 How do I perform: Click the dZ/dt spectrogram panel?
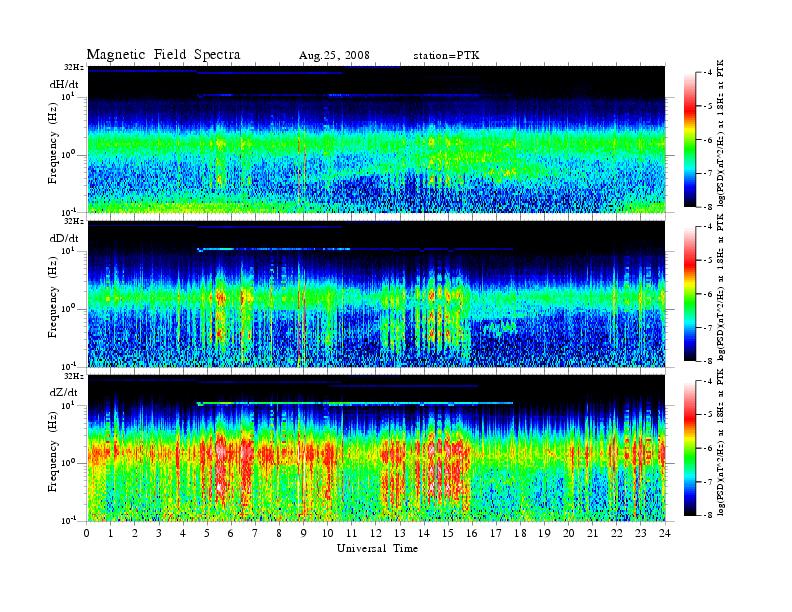pyautogui.click(x=377, y=448)
